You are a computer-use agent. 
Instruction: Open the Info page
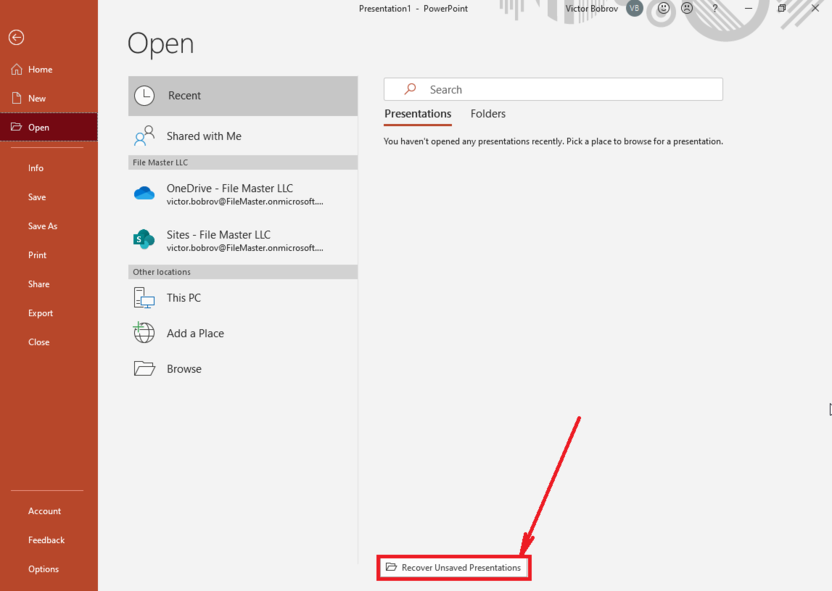tap(49, 168)
